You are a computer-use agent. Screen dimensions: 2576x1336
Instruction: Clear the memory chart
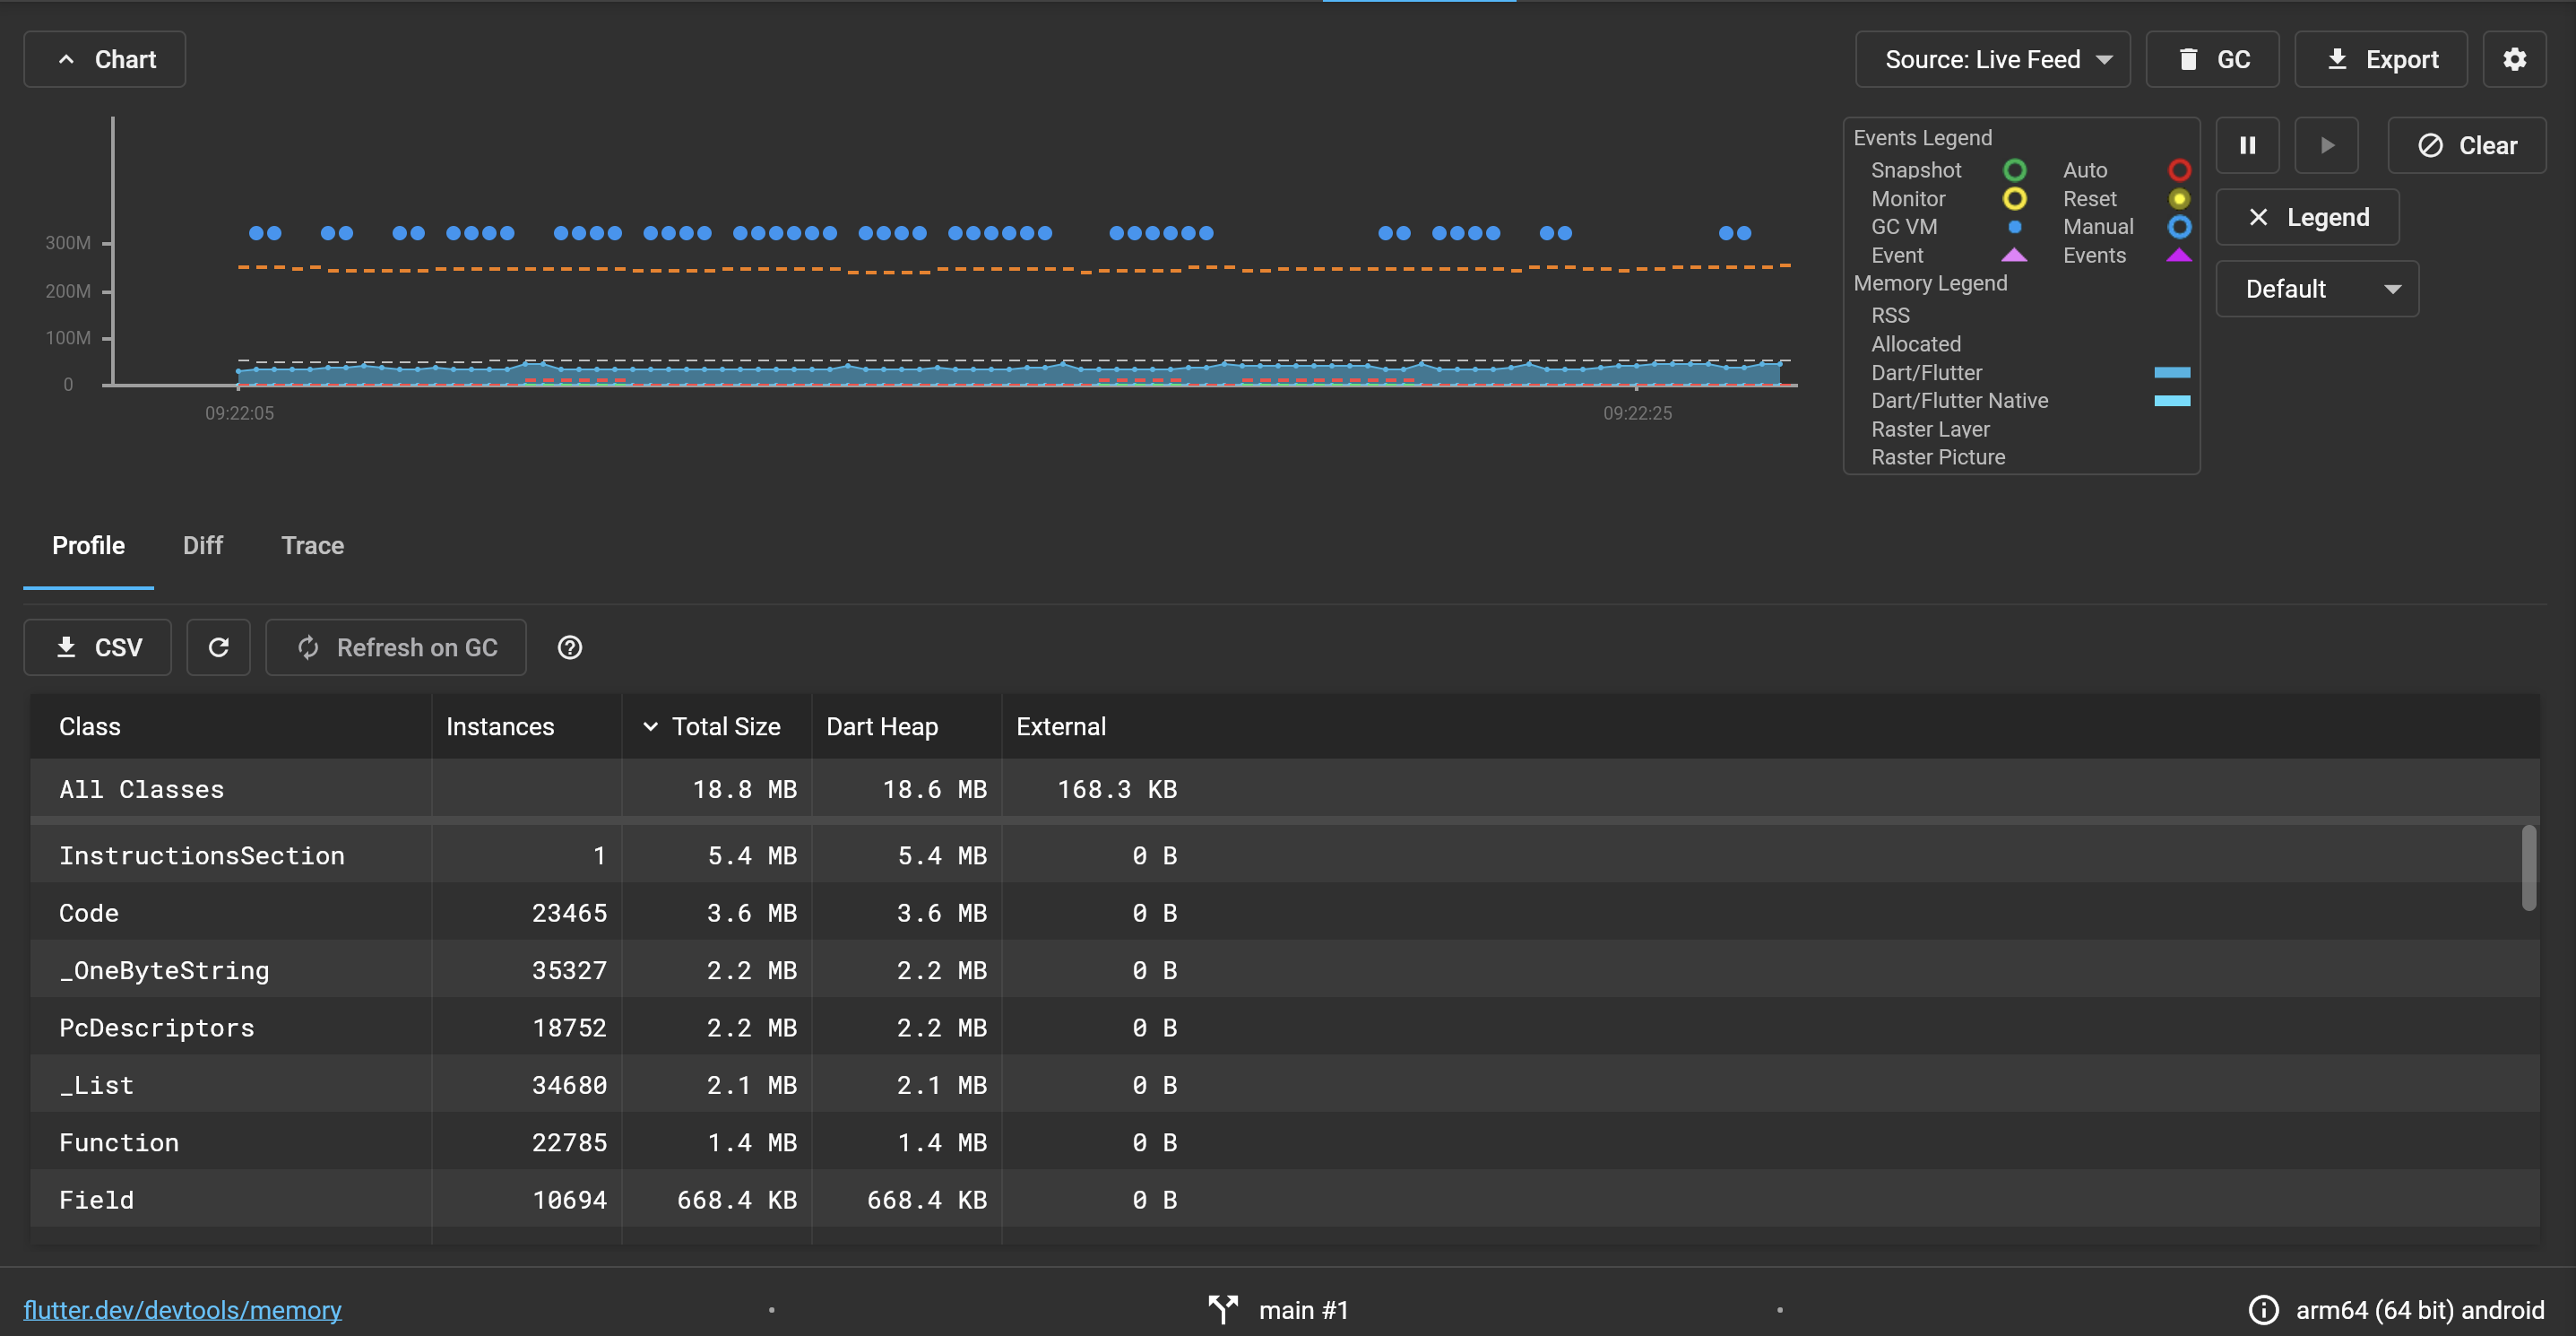2466,146
